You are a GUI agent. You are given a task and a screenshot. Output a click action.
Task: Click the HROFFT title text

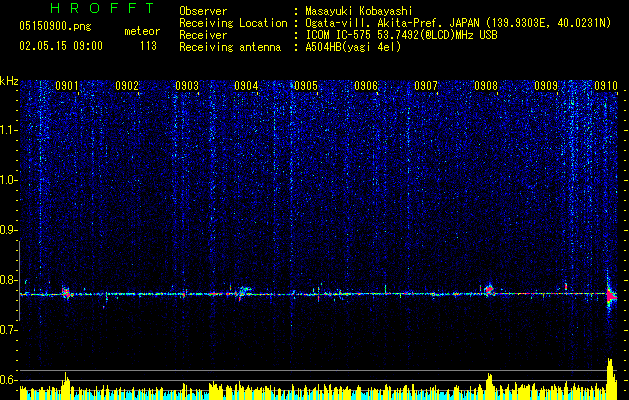tap(102, 8)
